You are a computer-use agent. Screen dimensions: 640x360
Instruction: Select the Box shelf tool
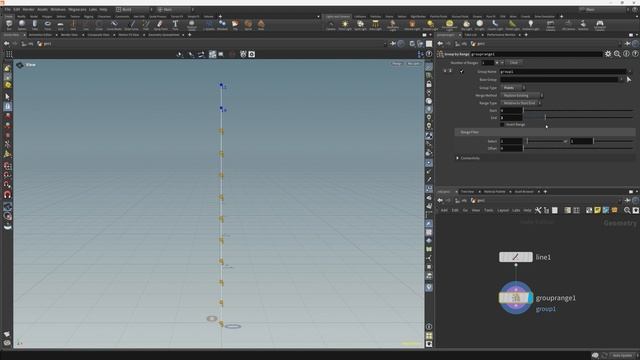click(x=9, y=25)
